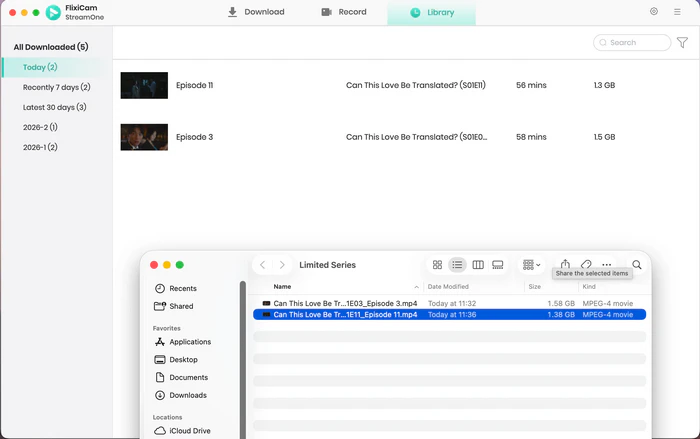Open Finder more actions ellipsis menu

[x=606, y=265]
